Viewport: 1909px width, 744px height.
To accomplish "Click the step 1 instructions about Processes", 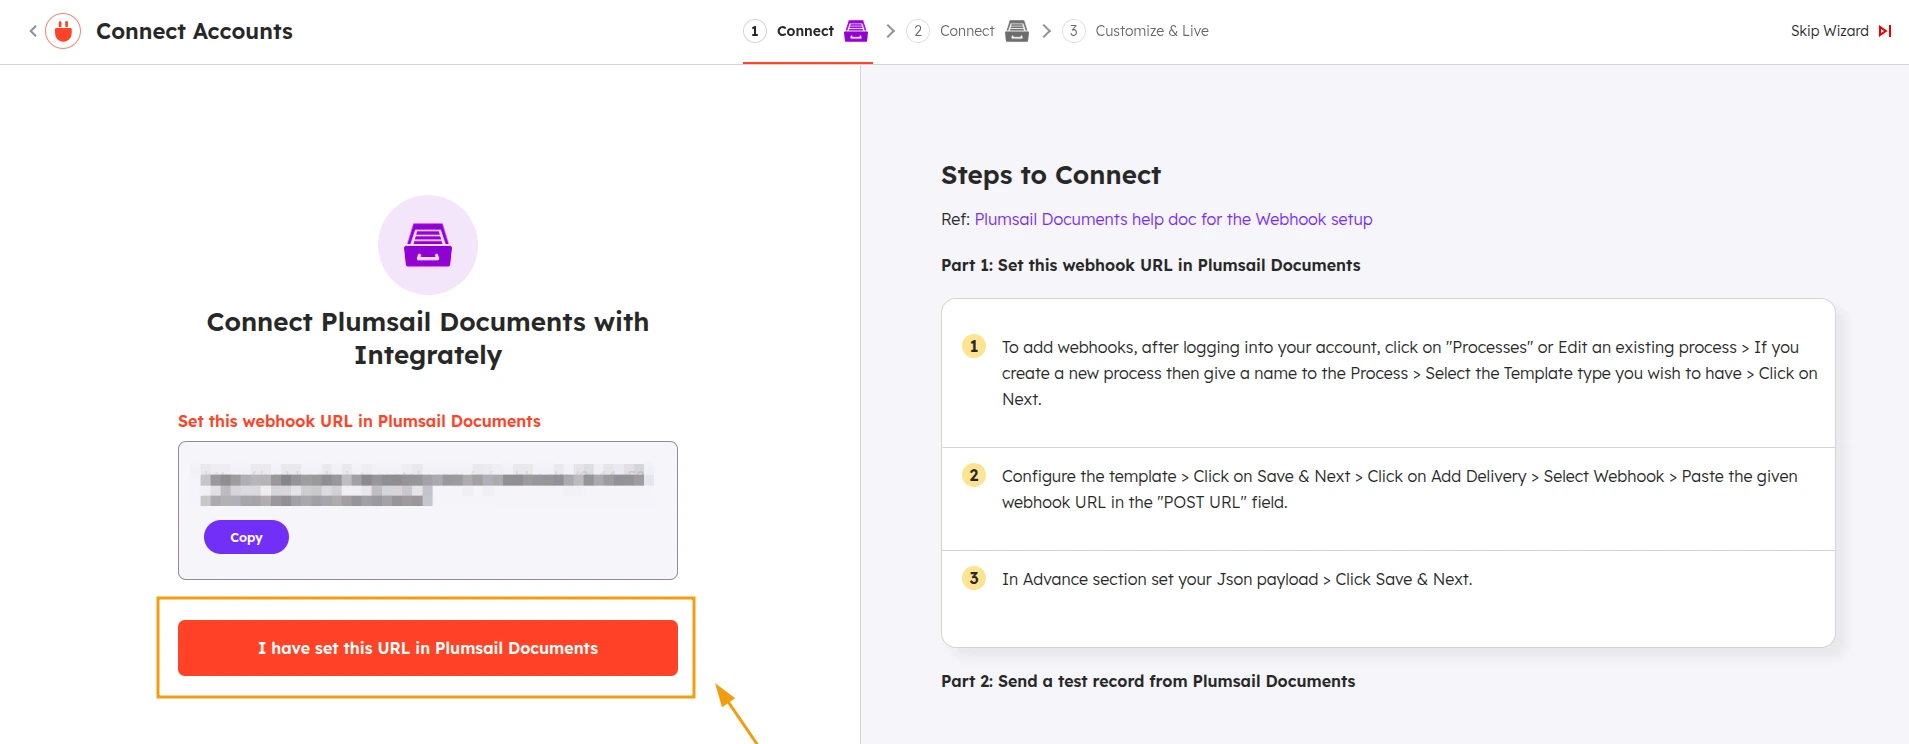I will tap(1409, 373).
